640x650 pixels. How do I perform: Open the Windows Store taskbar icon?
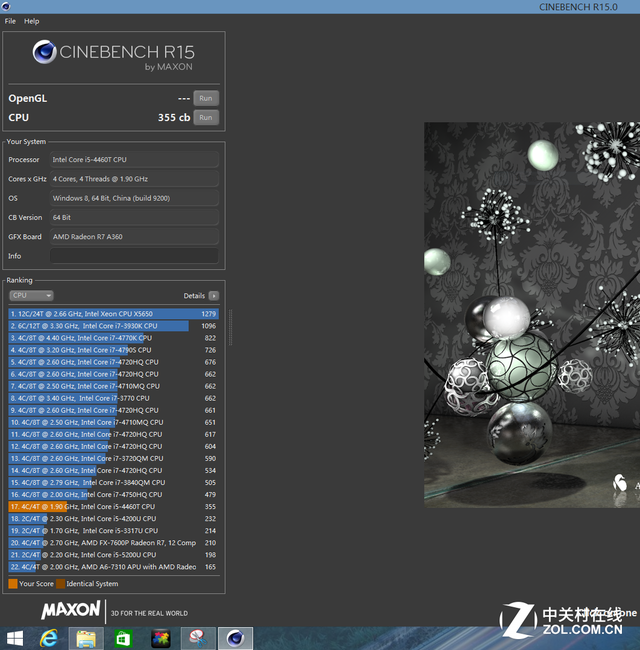pyautogui.click(x=123, y=639)
